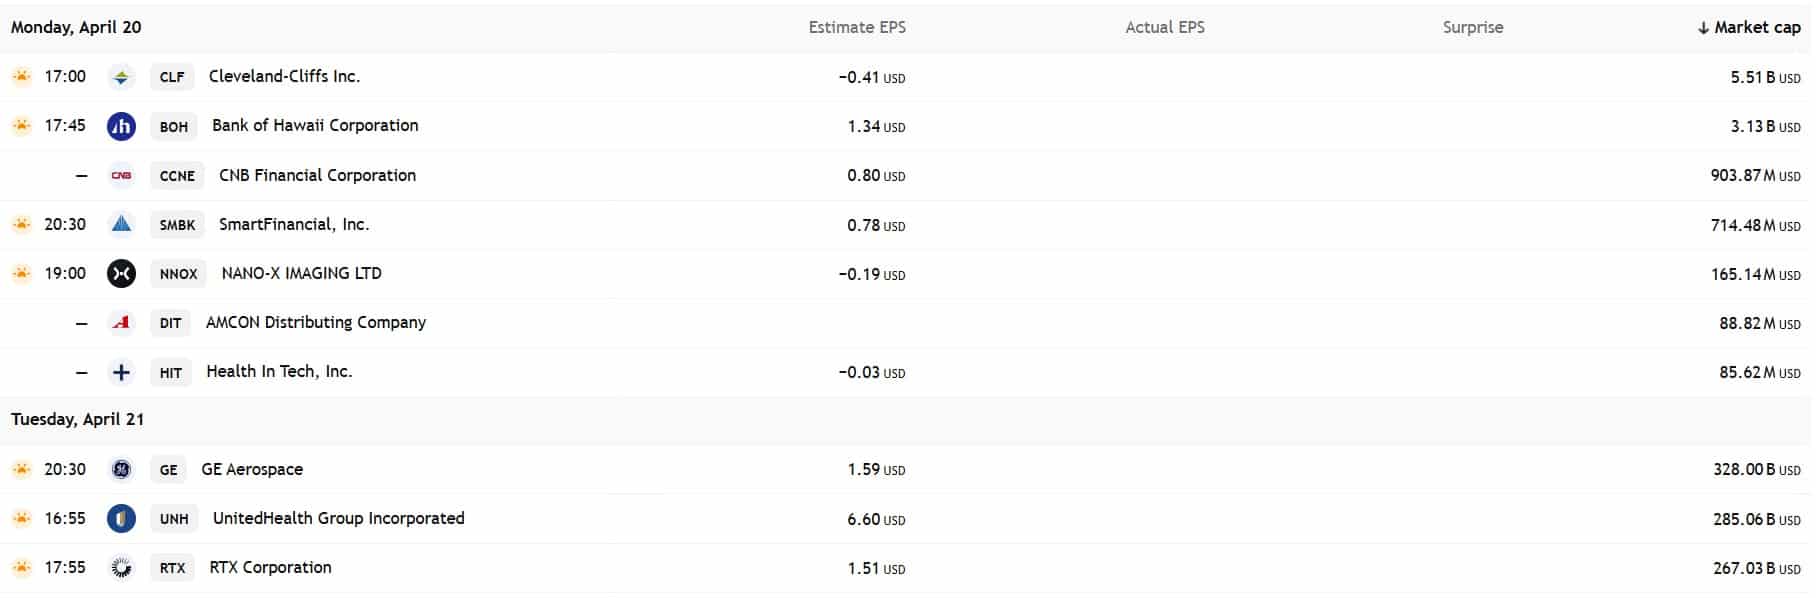Click the sun icon beside GE Aerospace
Image resolution: width=1816 pixels, height=598 pixels.
pos(21,469)
